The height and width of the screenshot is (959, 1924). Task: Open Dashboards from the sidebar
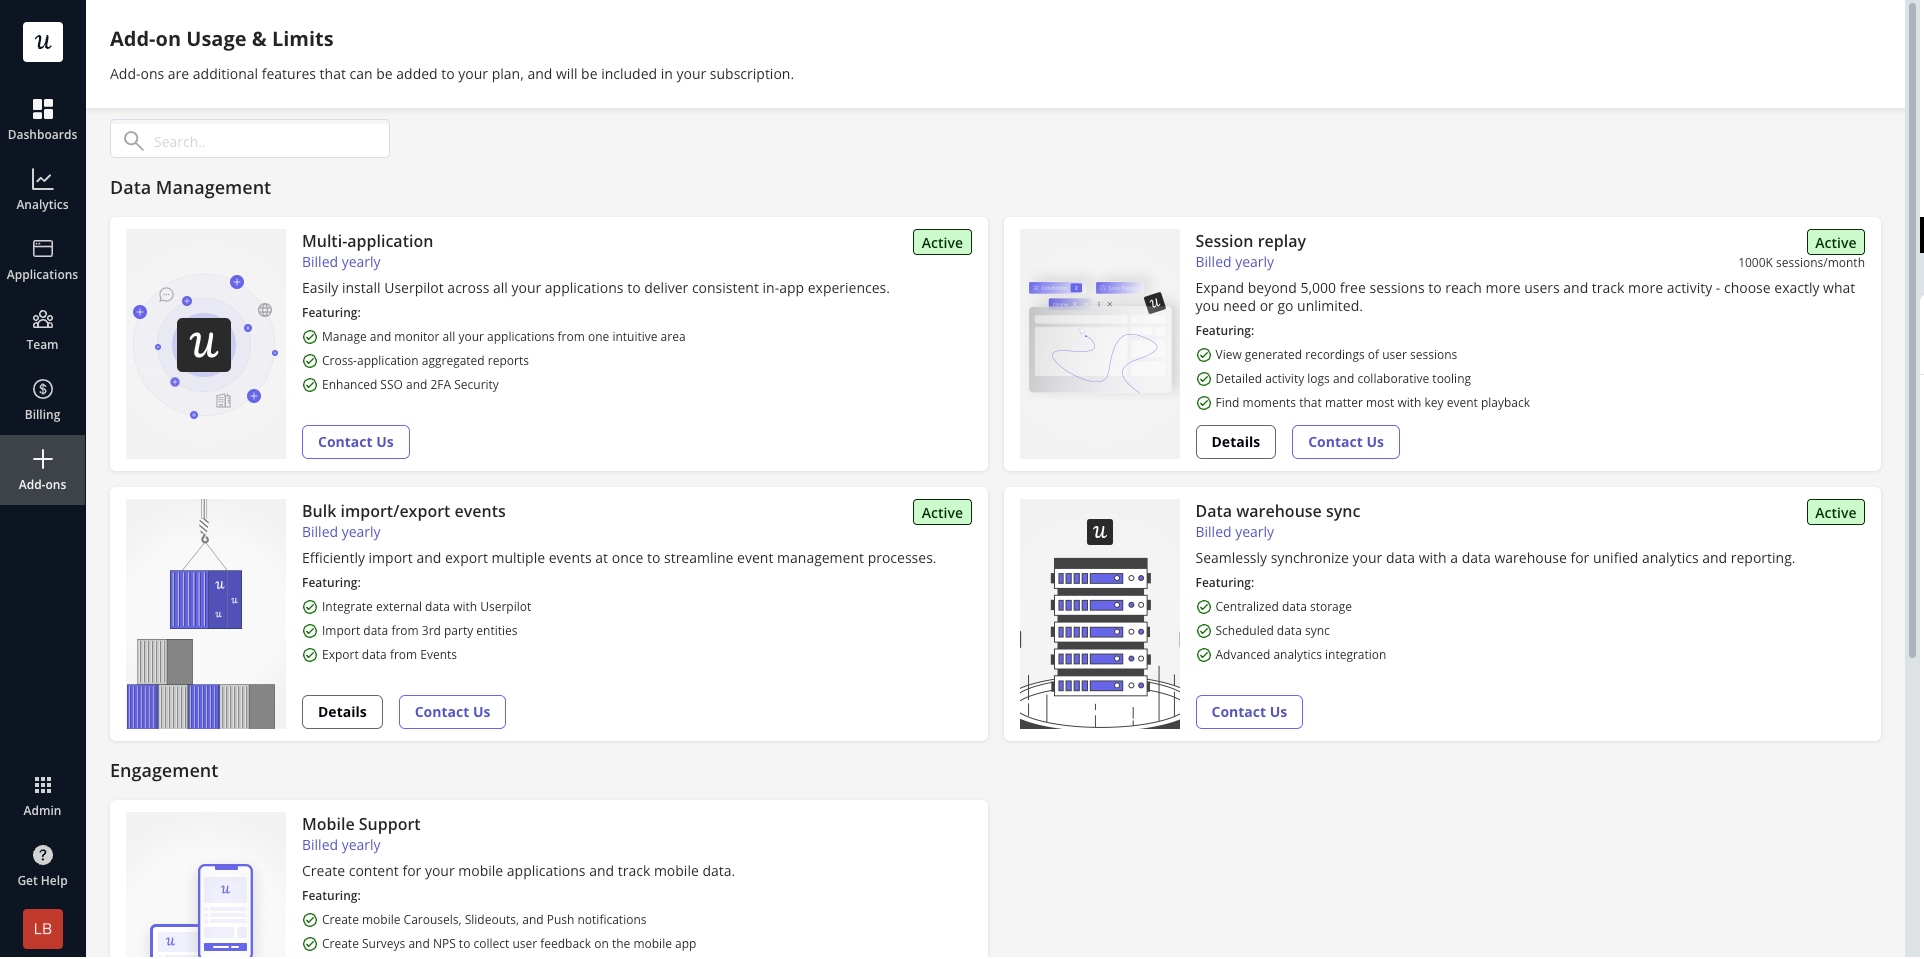coord(42,120)
